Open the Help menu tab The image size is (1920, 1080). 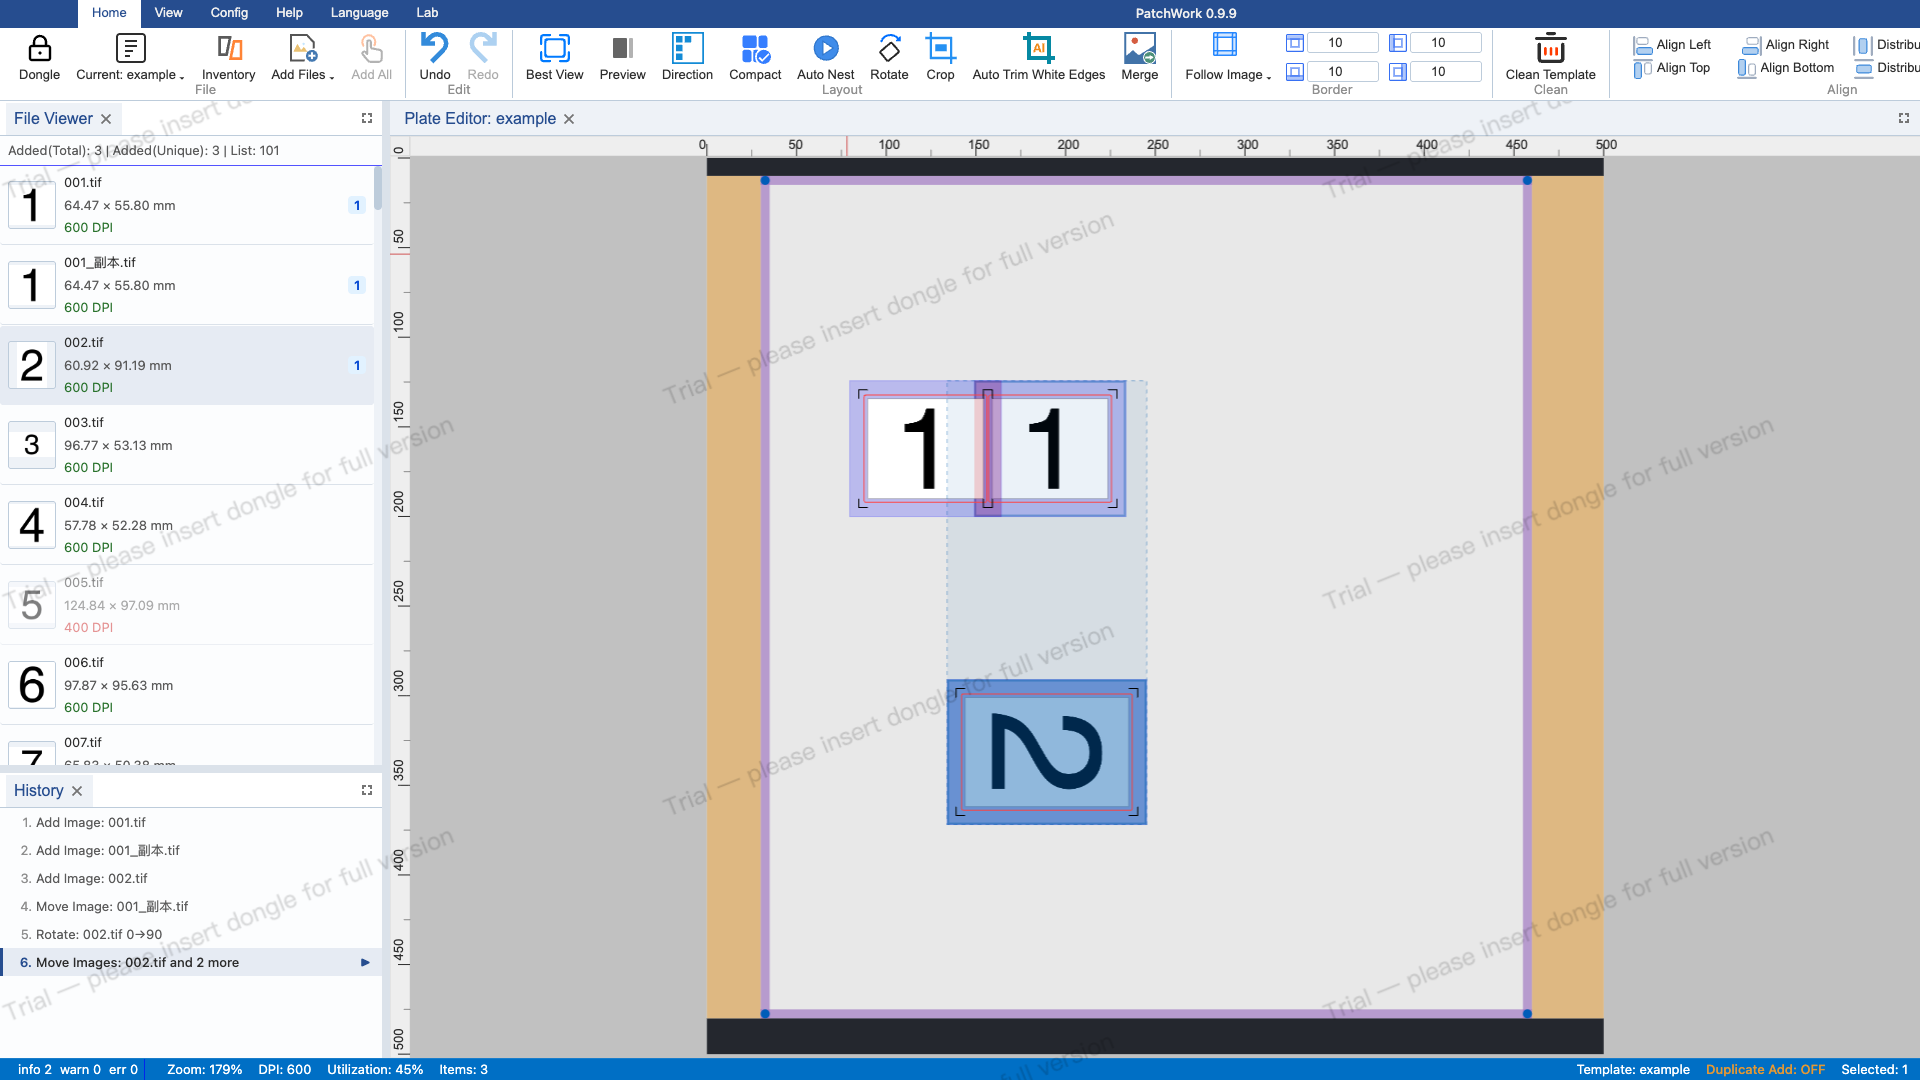[x=289, y=13]
